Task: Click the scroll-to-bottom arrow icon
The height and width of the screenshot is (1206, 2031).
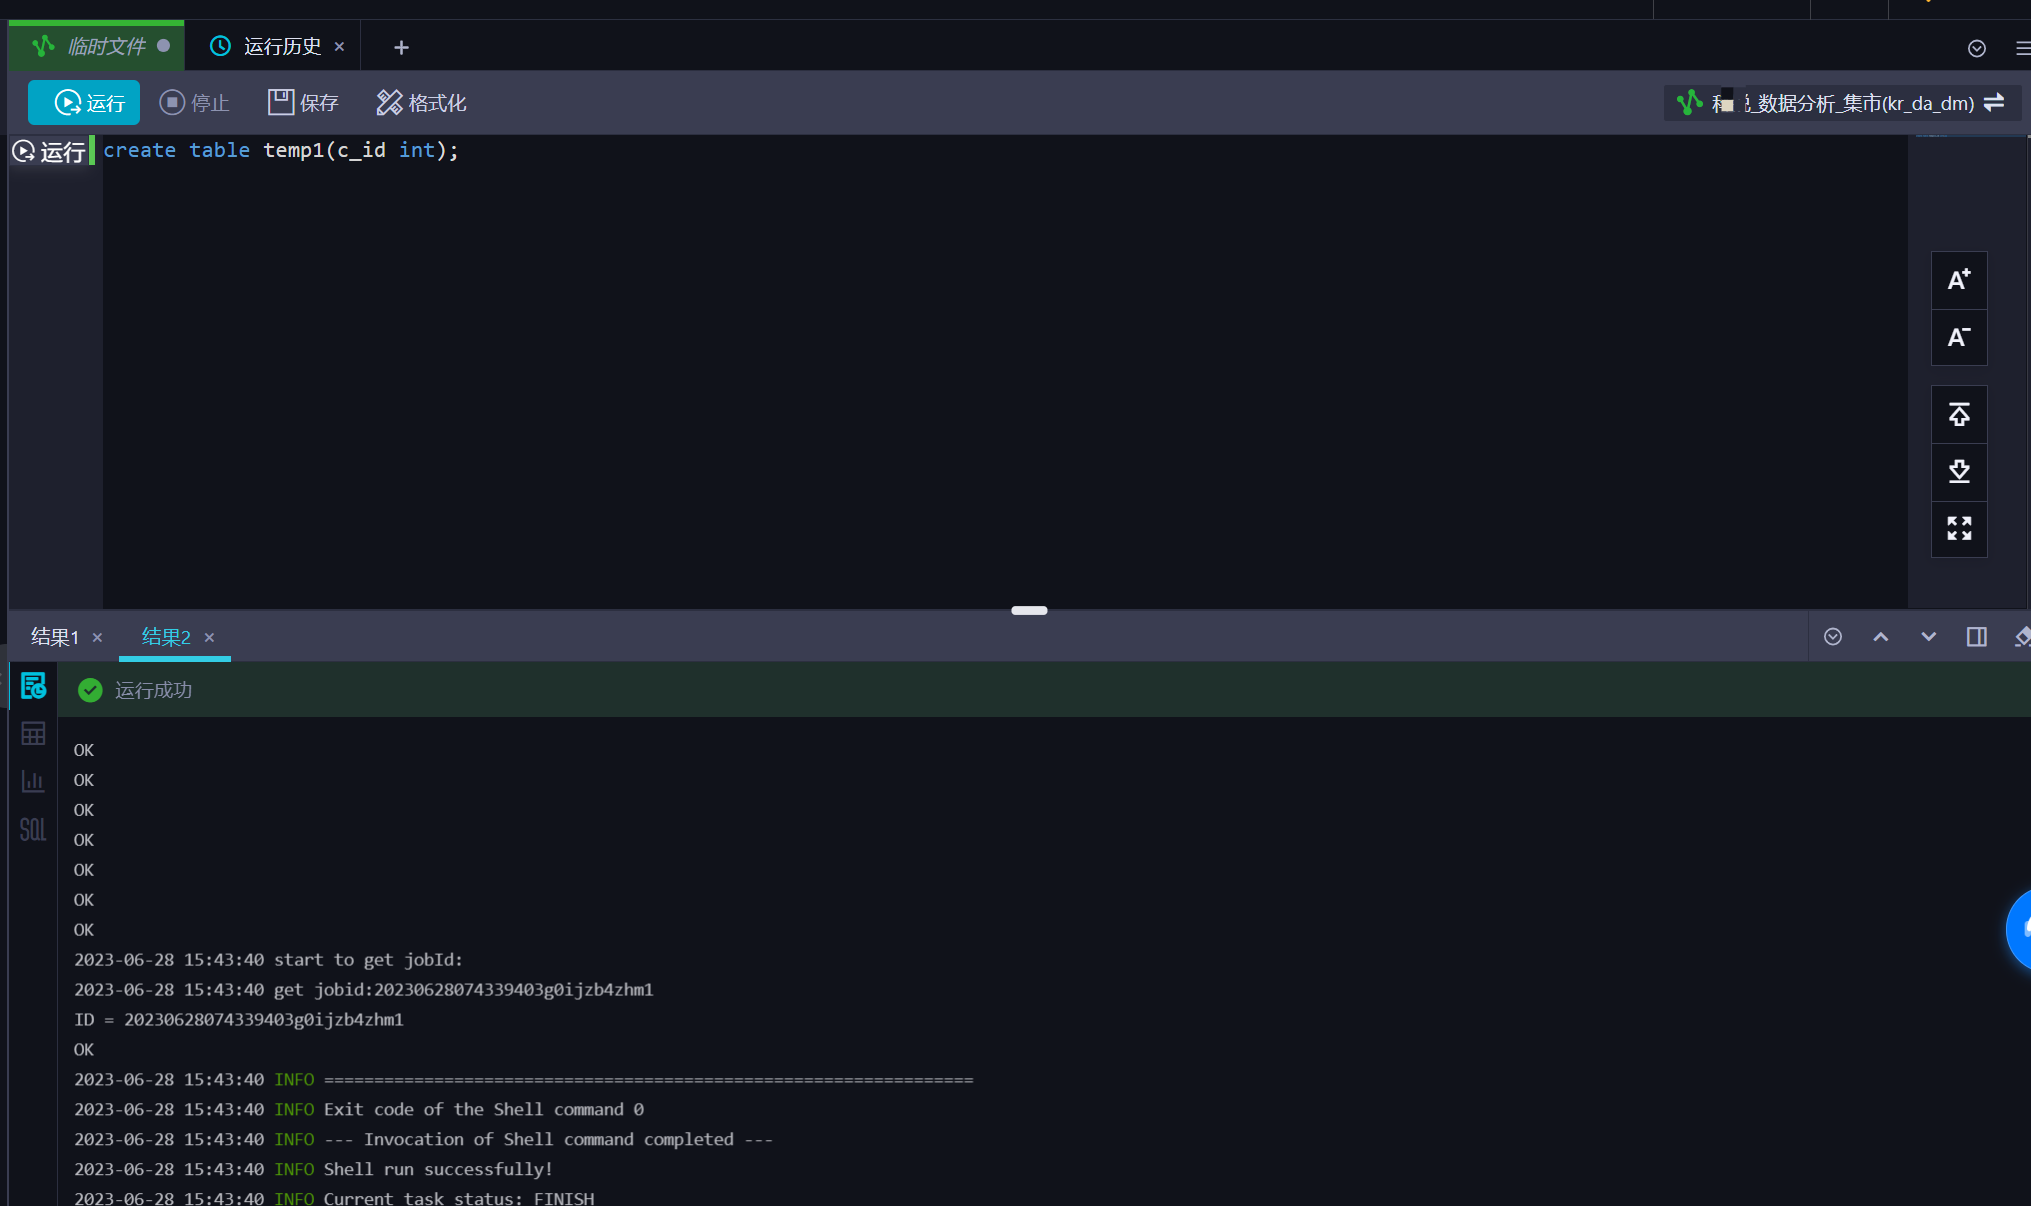Action: (1958, 471)
